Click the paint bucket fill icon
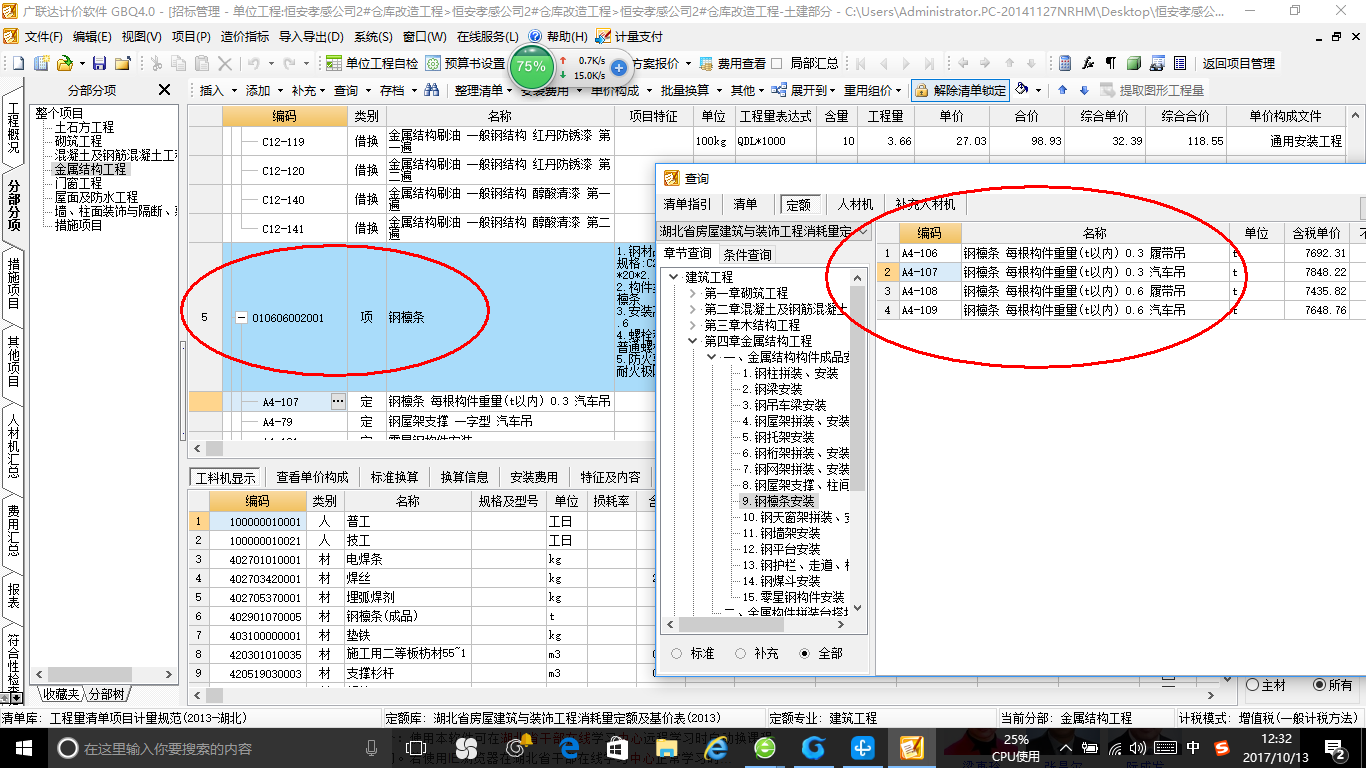This screenshot has height=768, width=1366. click(1021, 90)
